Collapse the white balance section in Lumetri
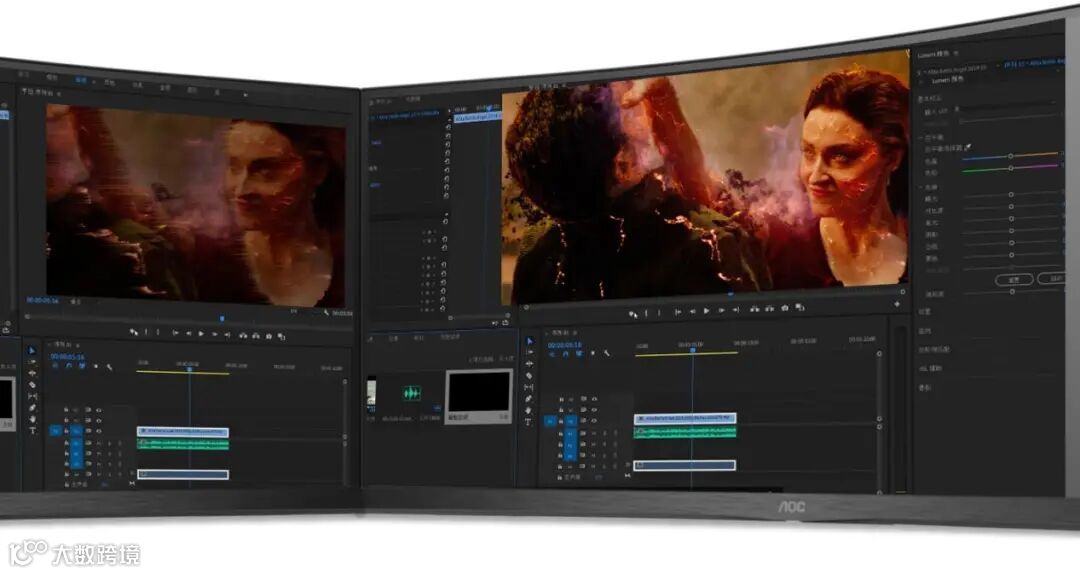 [x=920, y=138]
